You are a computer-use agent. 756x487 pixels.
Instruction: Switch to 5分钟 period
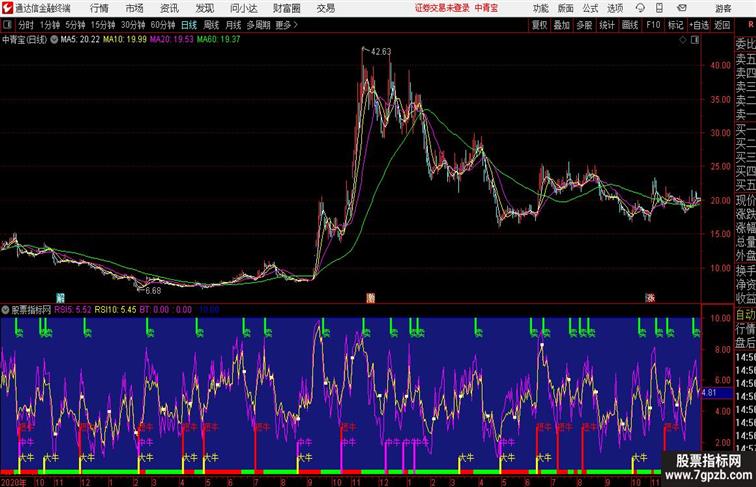click(x=75, y=25)
